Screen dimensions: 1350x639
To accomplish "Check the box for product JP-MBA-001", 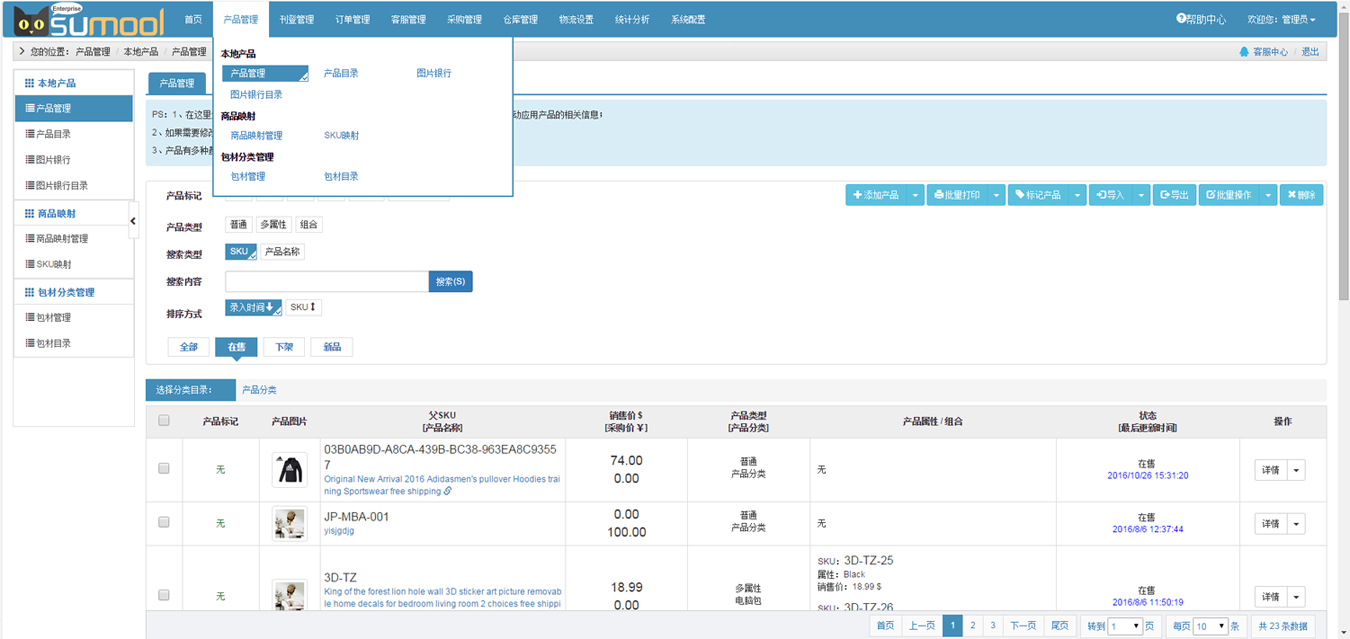I will (164, 522).
